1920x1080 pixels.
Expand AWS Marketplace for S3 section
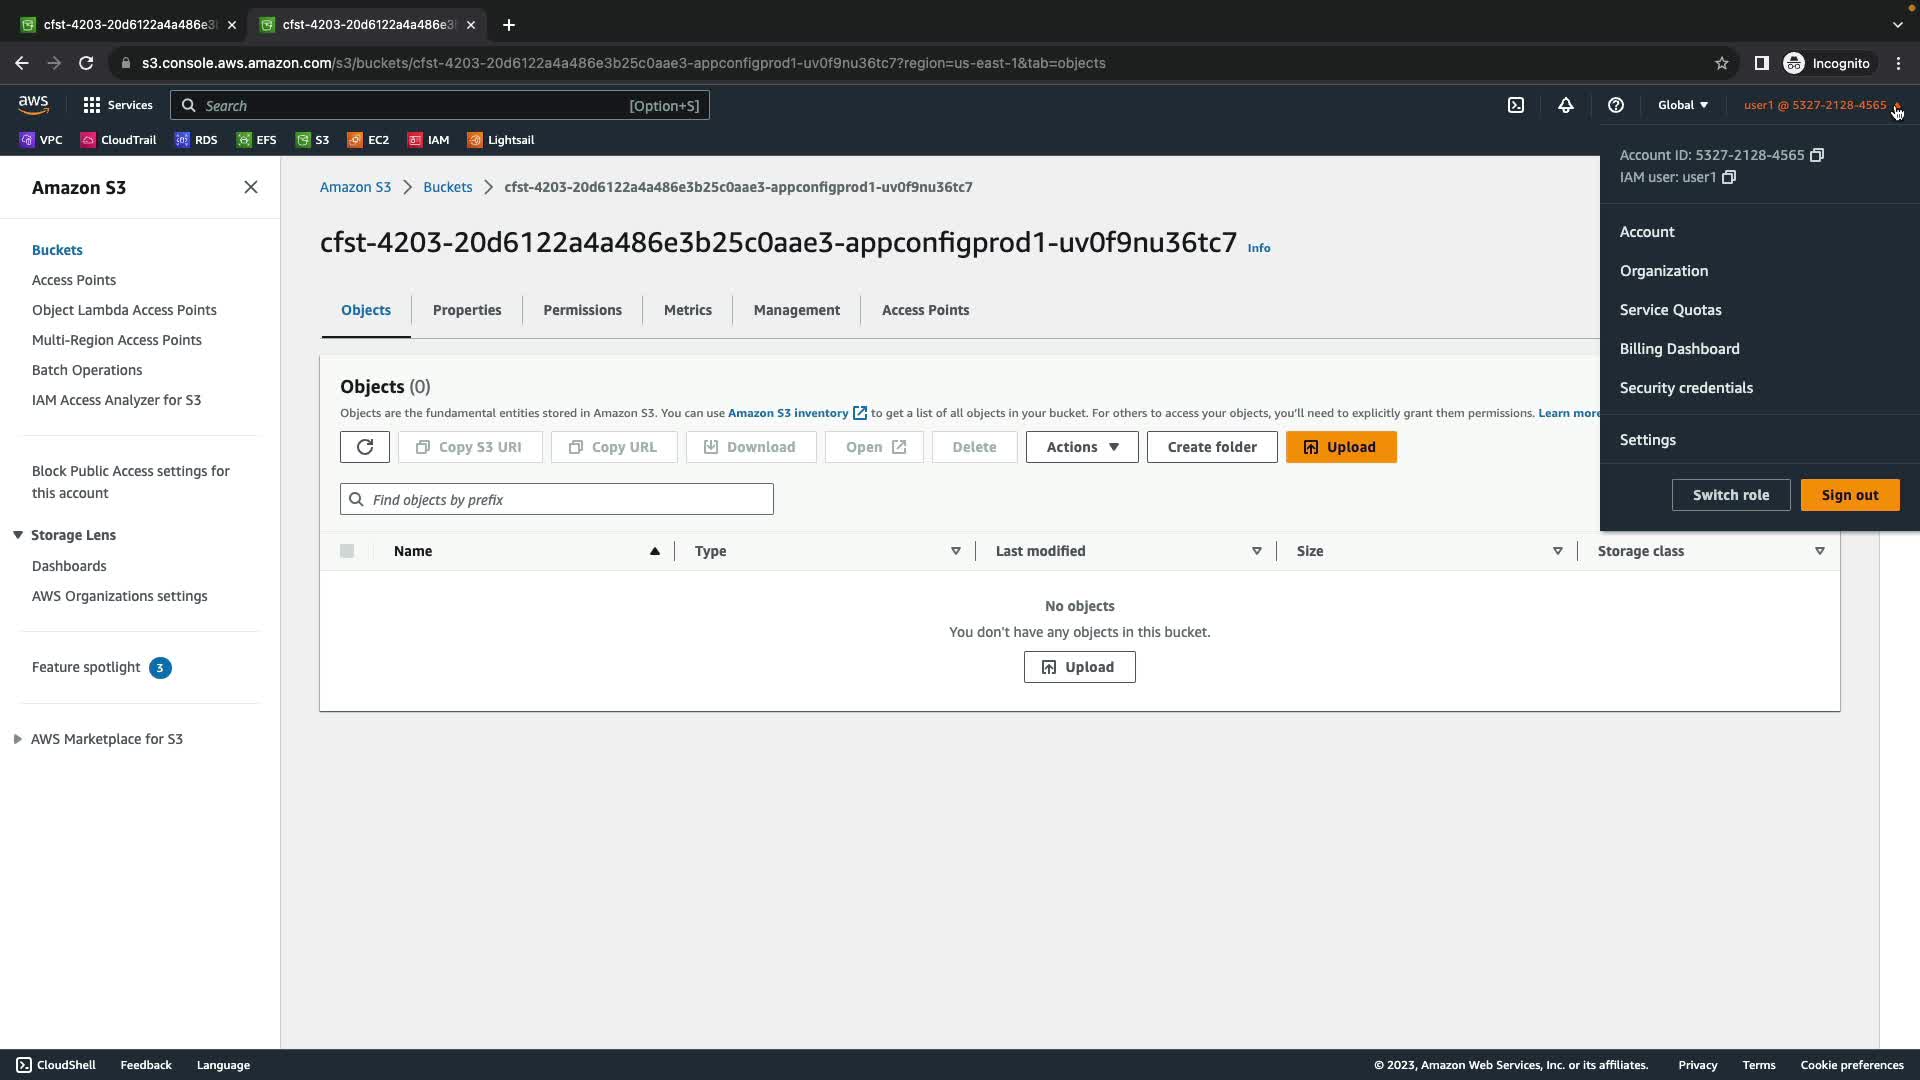pos(18,739)
